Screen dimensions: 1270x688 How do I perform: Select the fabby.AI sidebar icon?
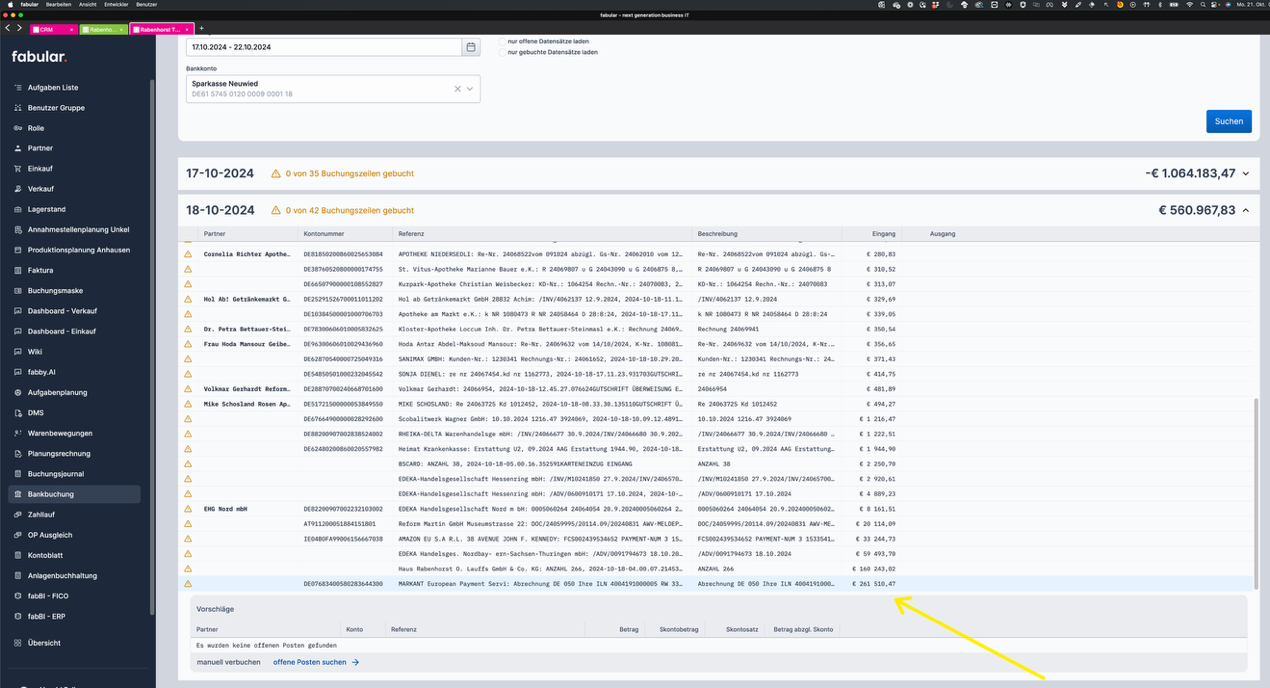click(x=17, y=371)
